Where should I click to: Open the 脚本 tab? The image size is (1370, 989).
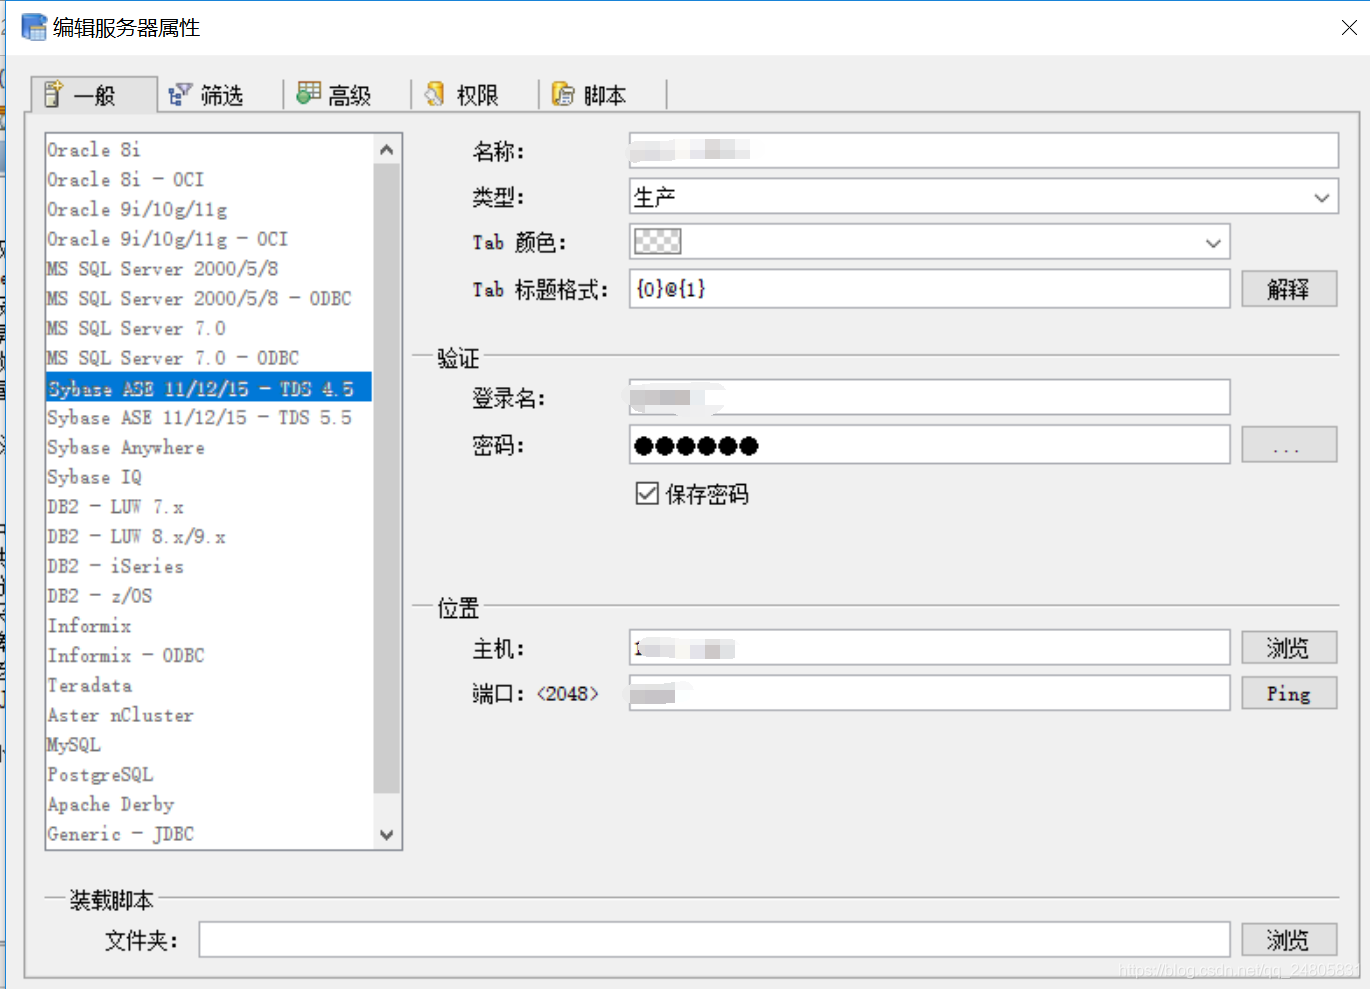(604, 95)
